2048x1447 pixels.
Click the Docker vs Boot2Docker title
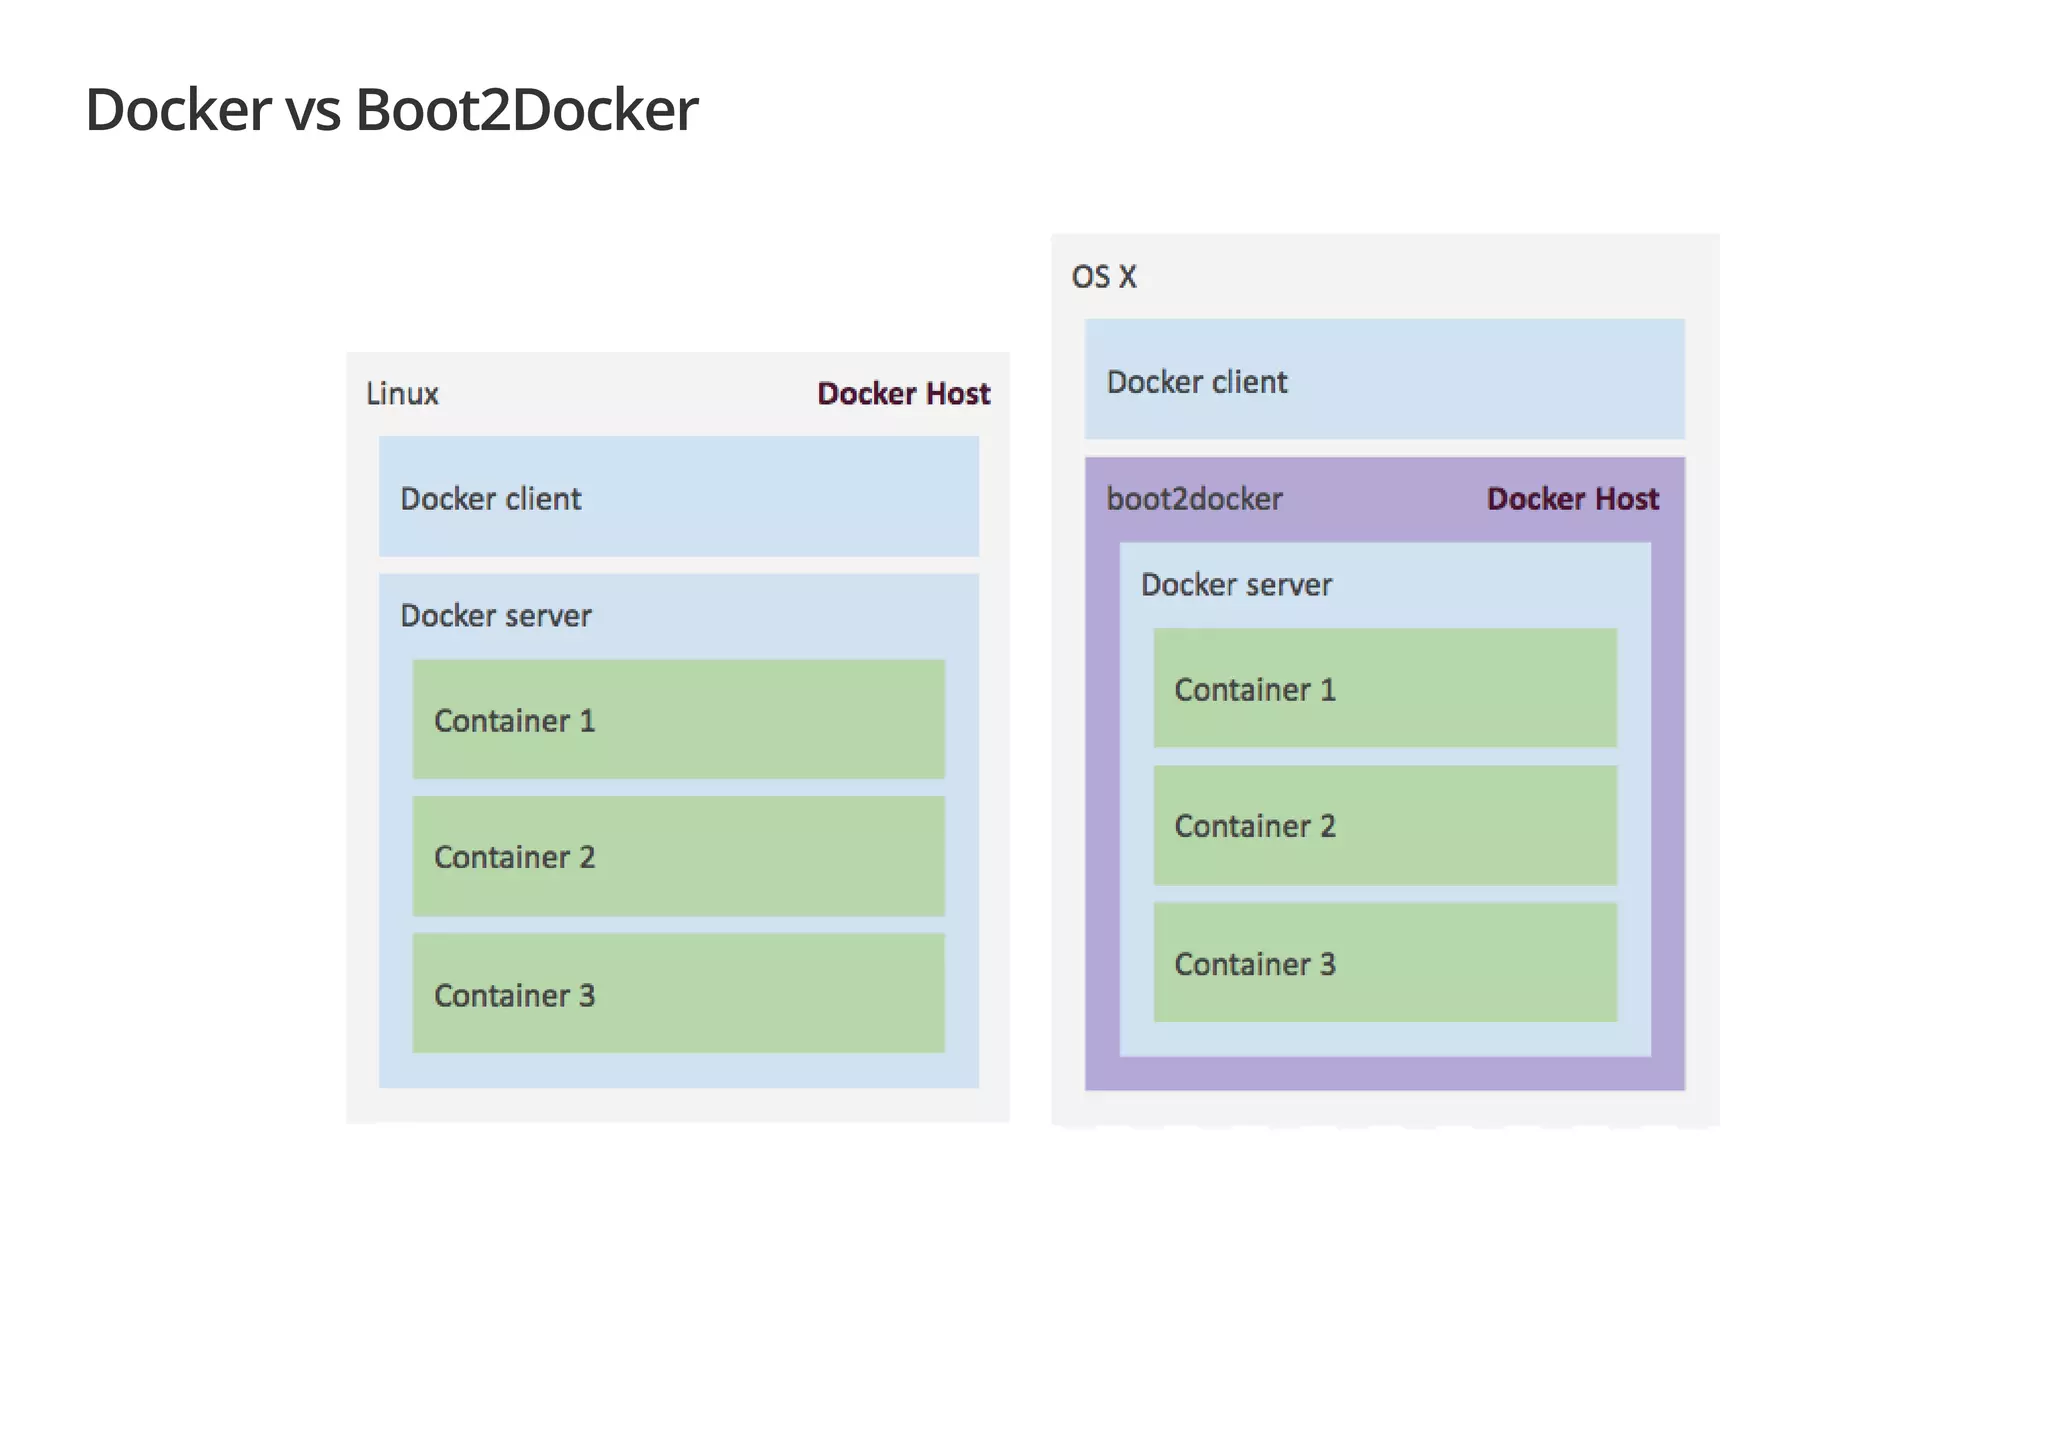391,110
